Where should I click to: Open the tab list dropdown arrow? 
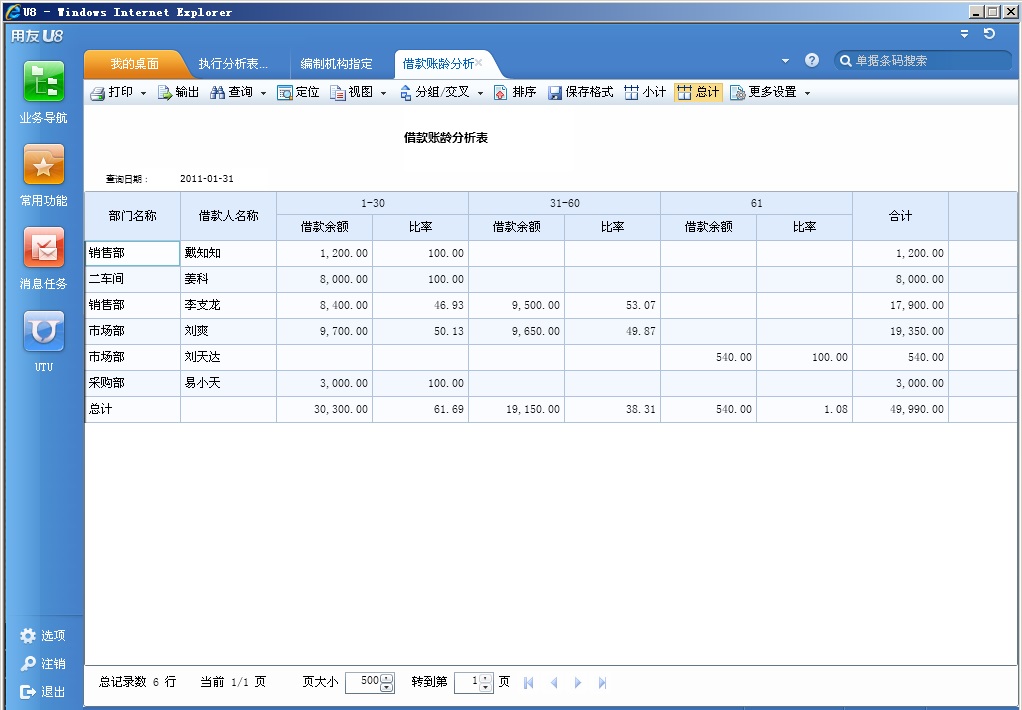coord(785,61)
